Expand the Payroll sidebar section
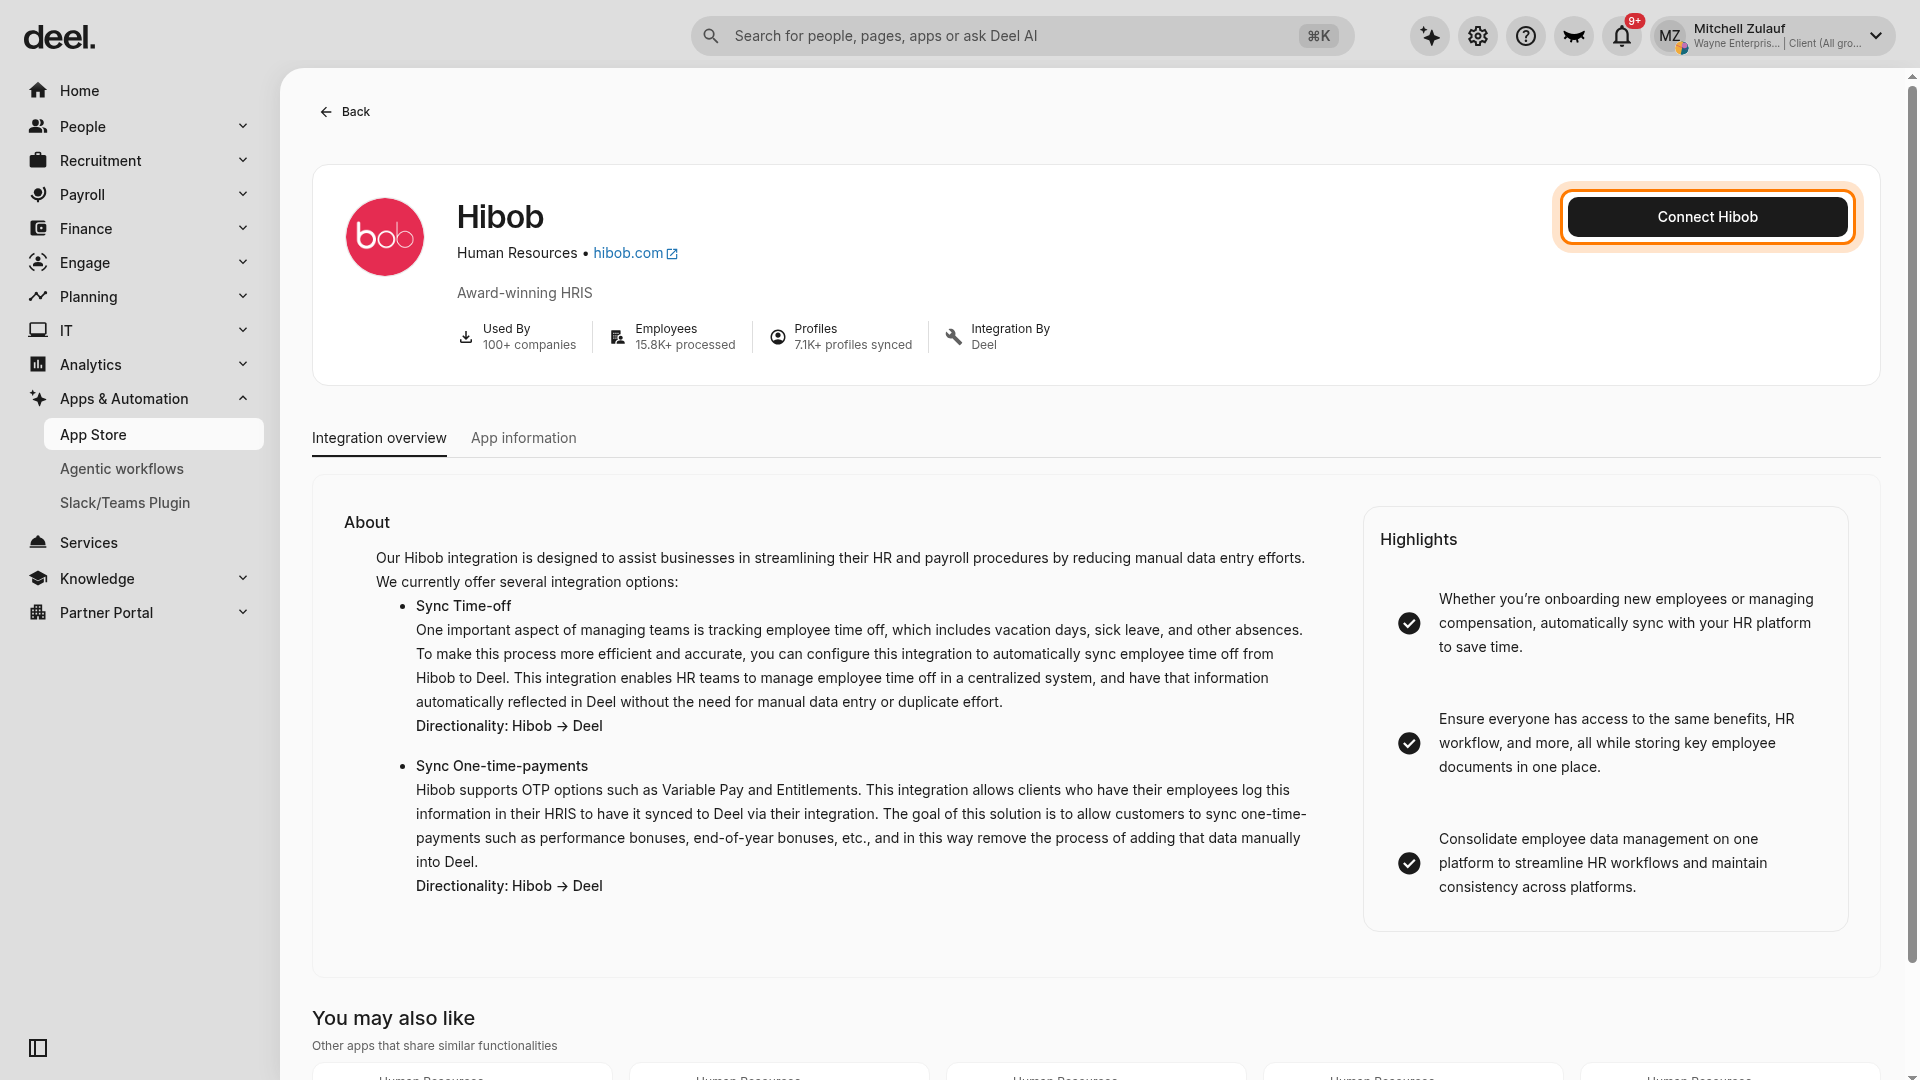Screen dimensions: 1920x1080 coord(140,195)
